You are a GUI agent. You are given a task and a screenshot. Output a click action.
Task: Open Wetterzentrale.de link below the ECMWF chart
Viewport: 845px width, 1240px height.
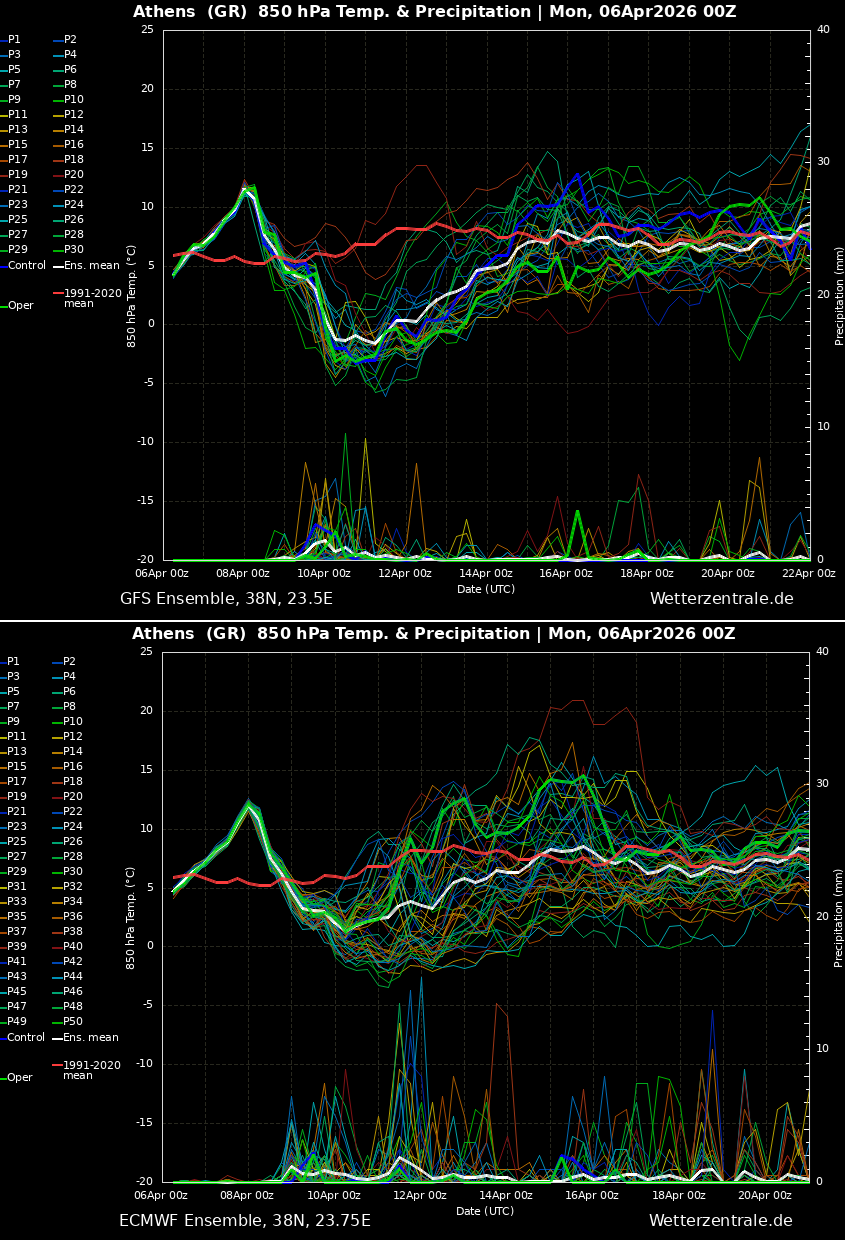pos(720,1221)
